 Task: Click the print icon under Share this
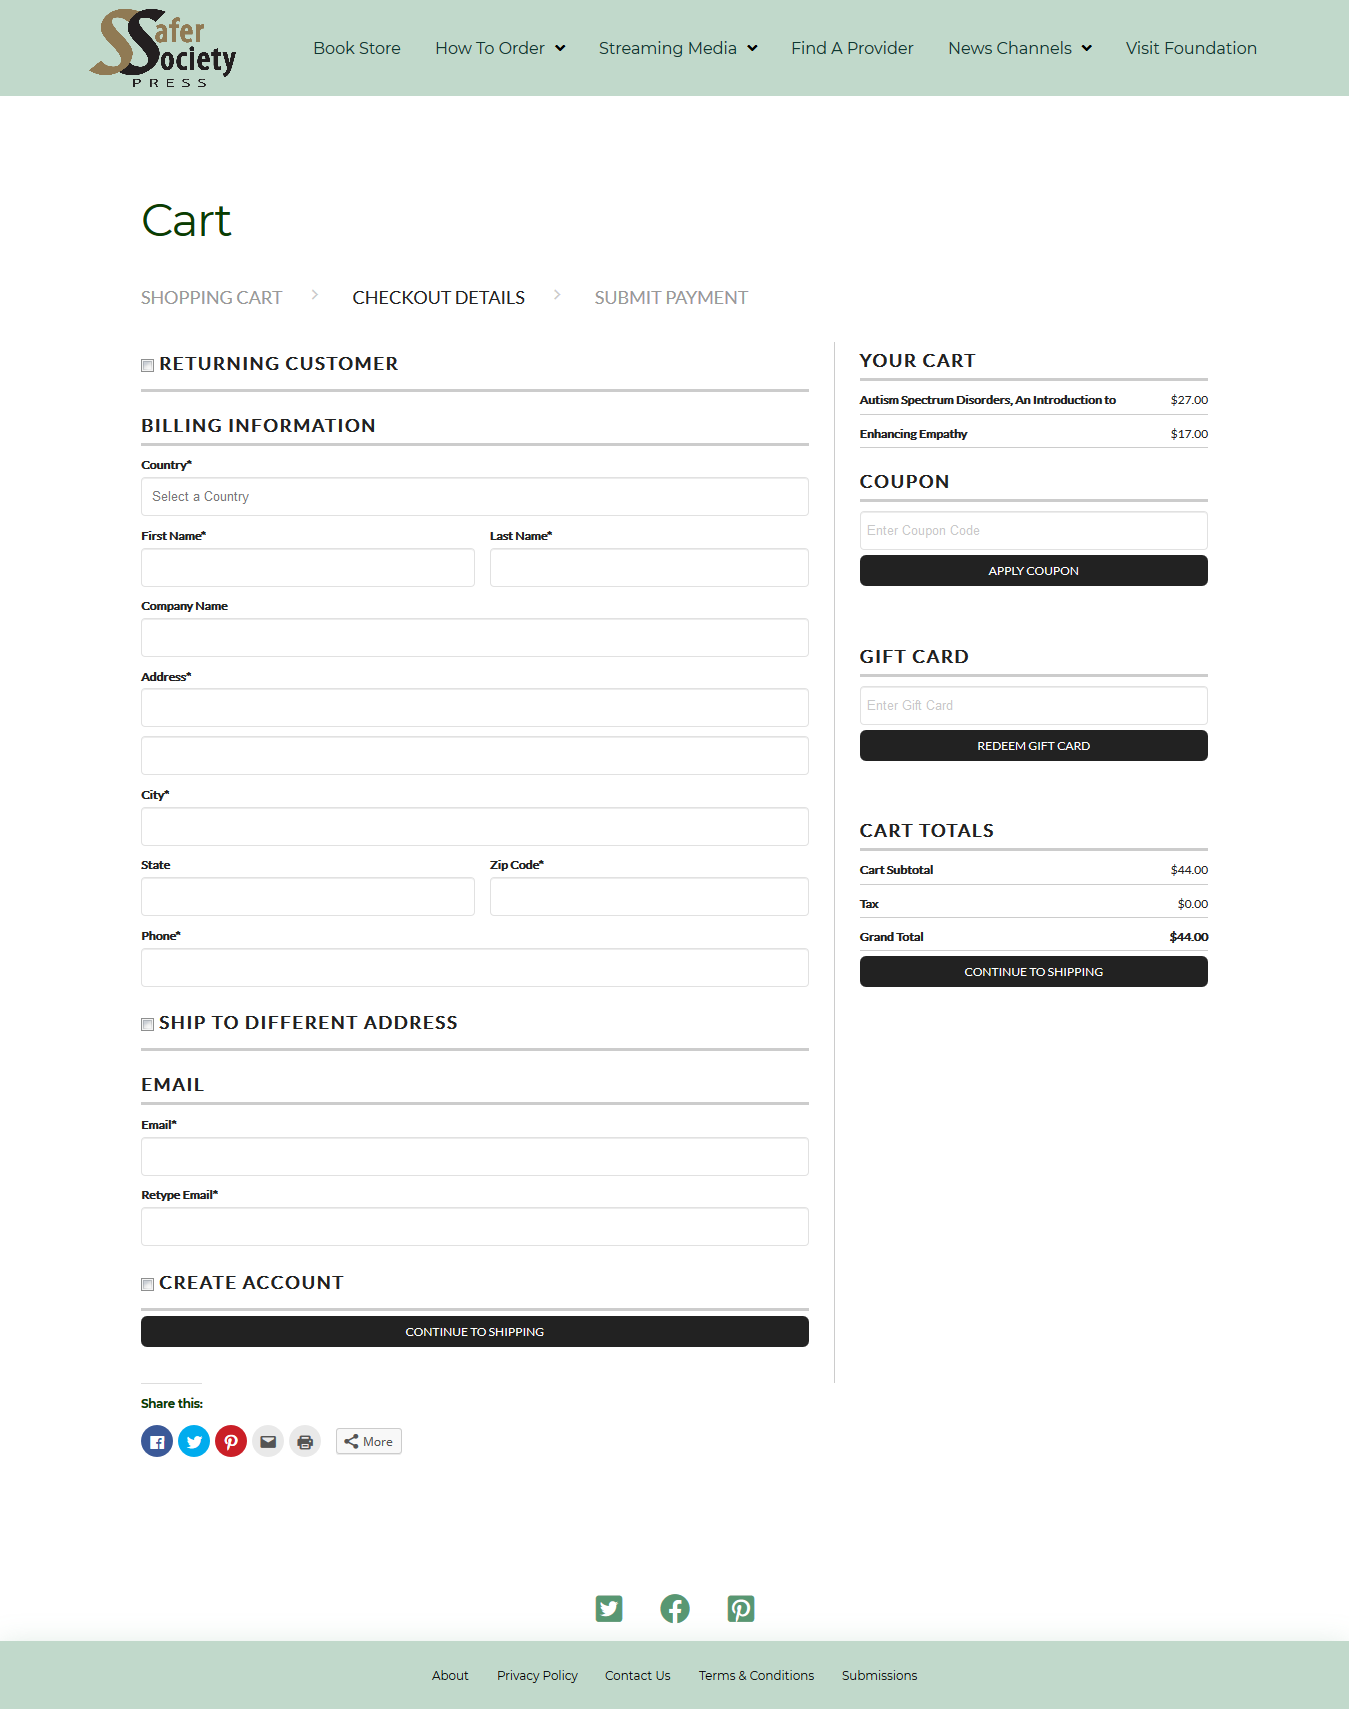pos(305,1441)
